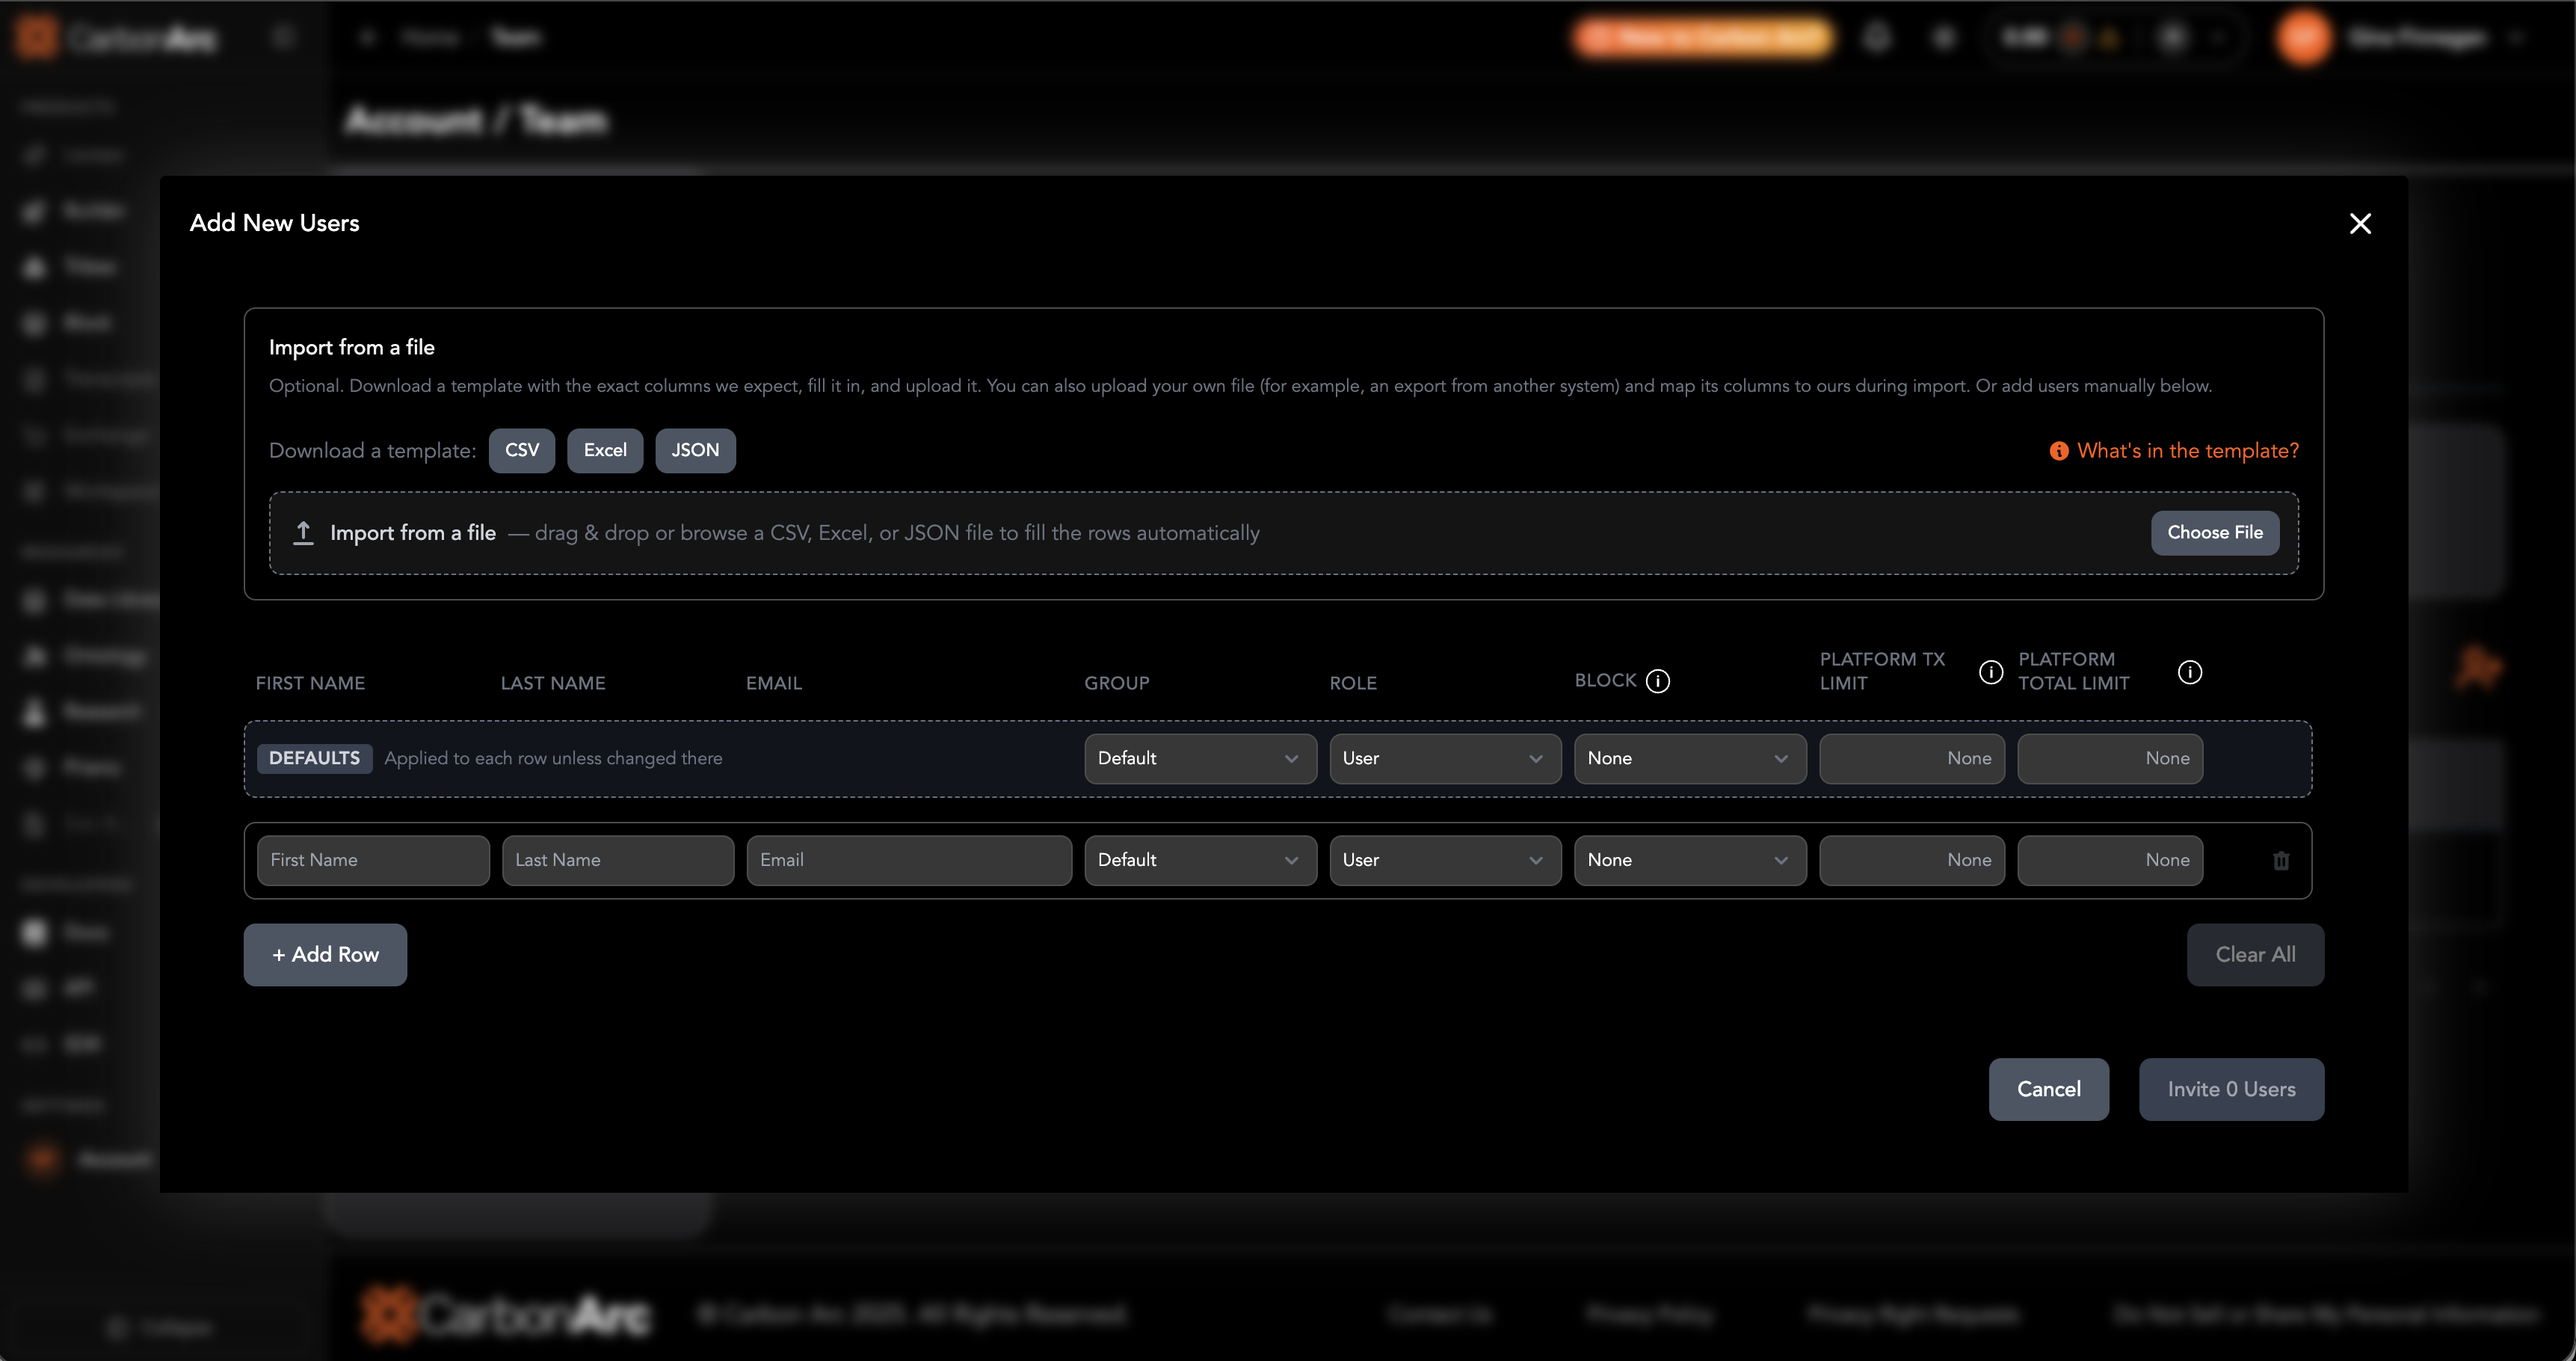The height and width of the screenshot is (1361, 2576).
Task: Click the Platform TX Limit info icon
Action: (x=1991, y=672)
